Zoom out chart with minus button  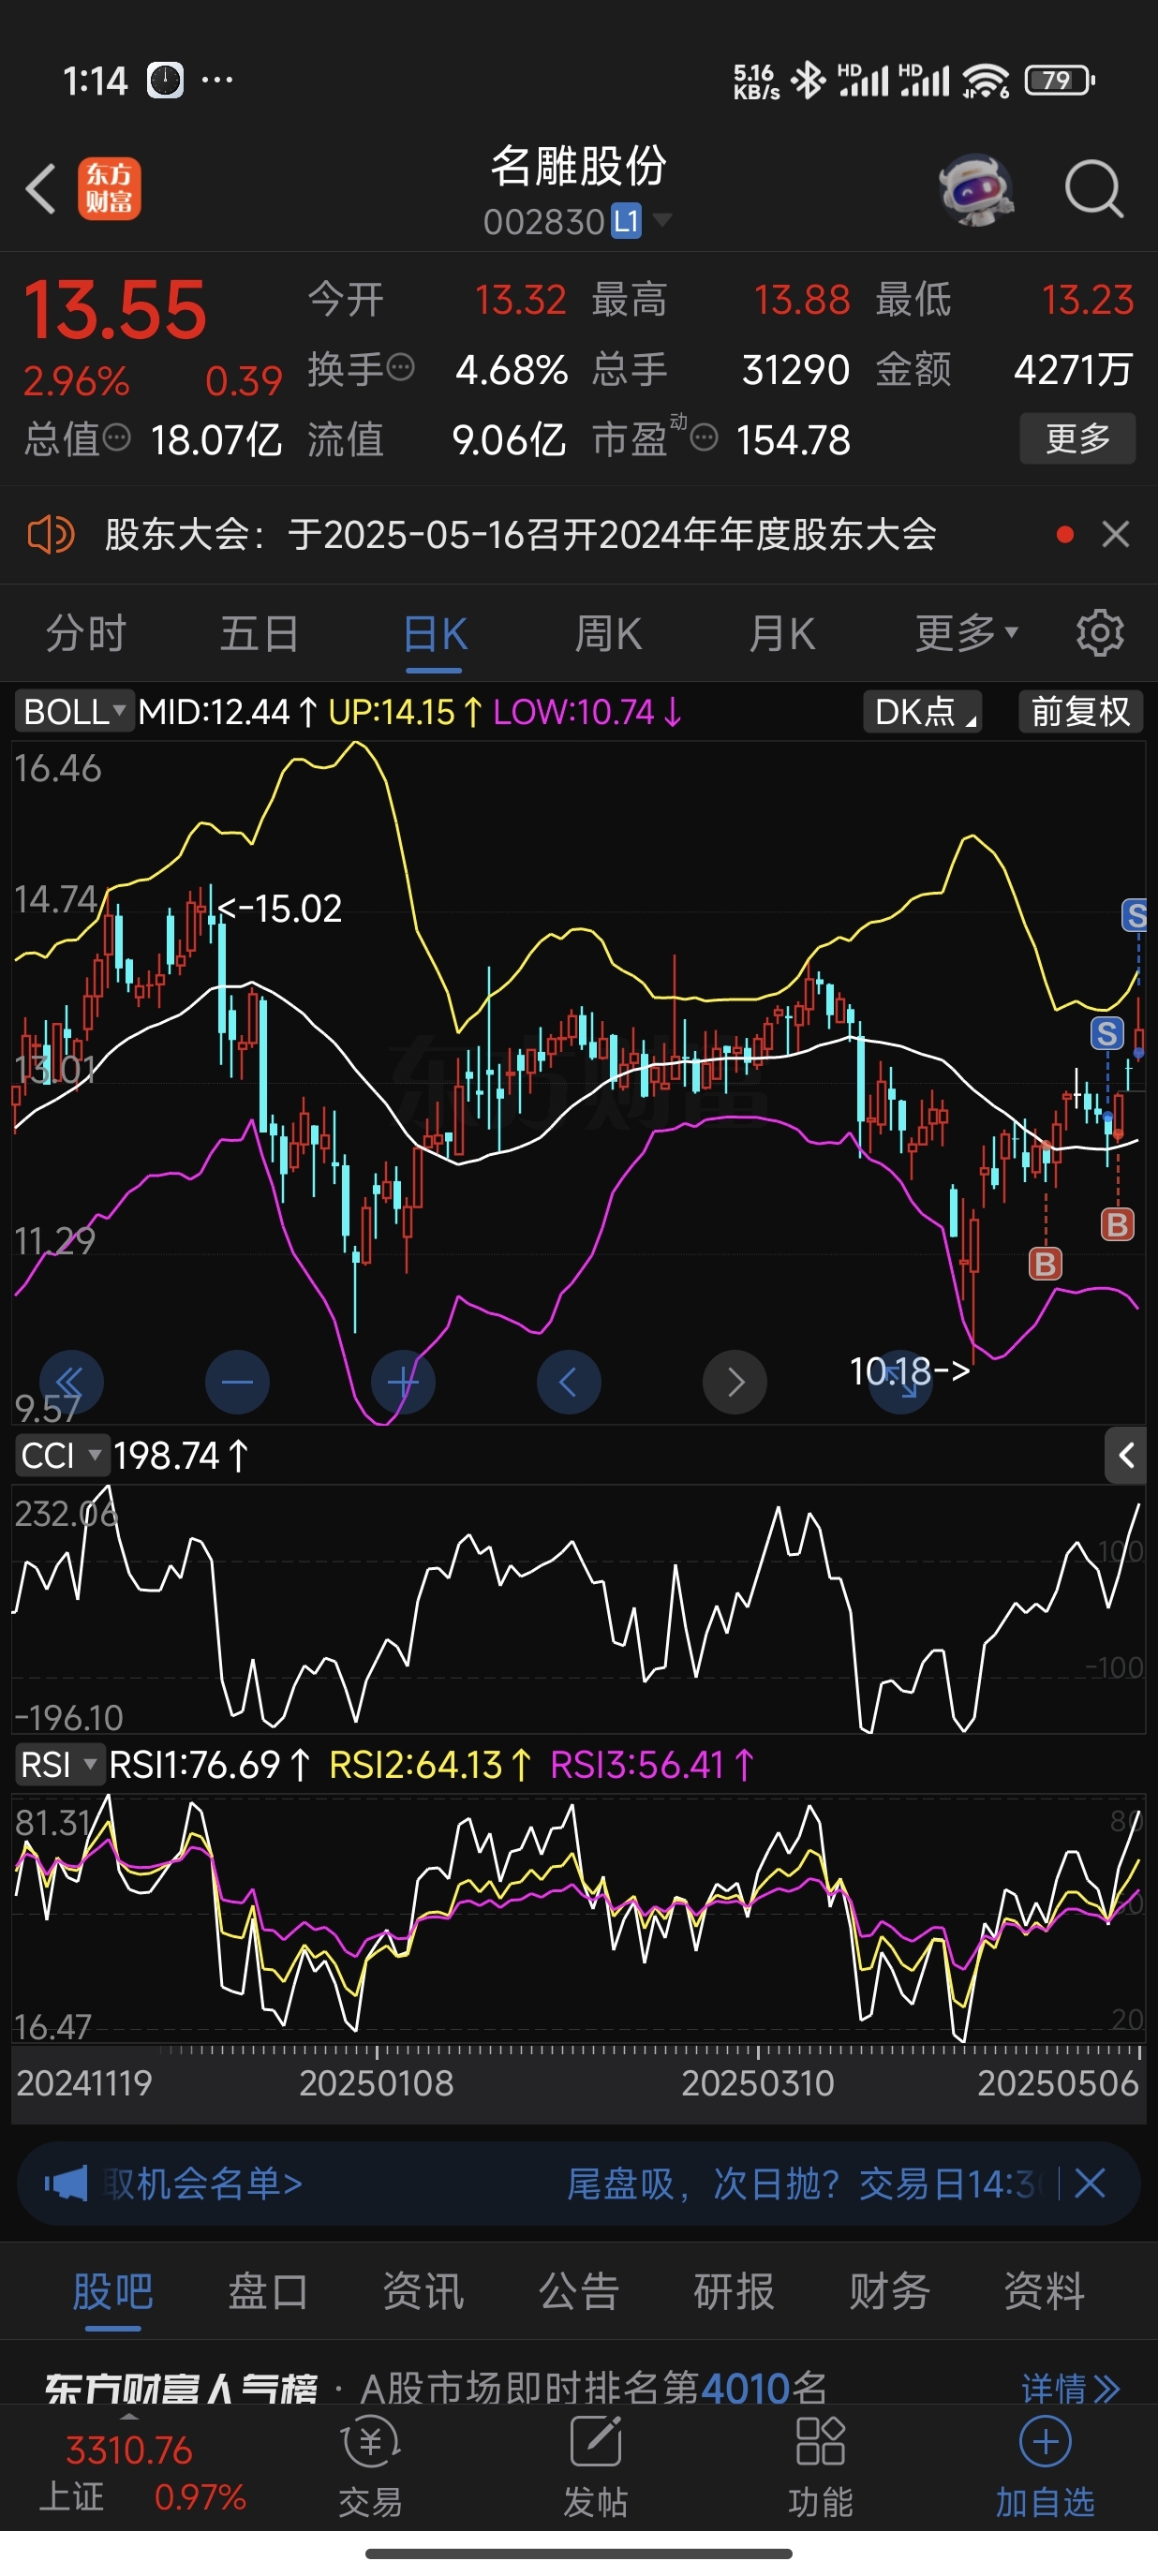coord(237,1382)
